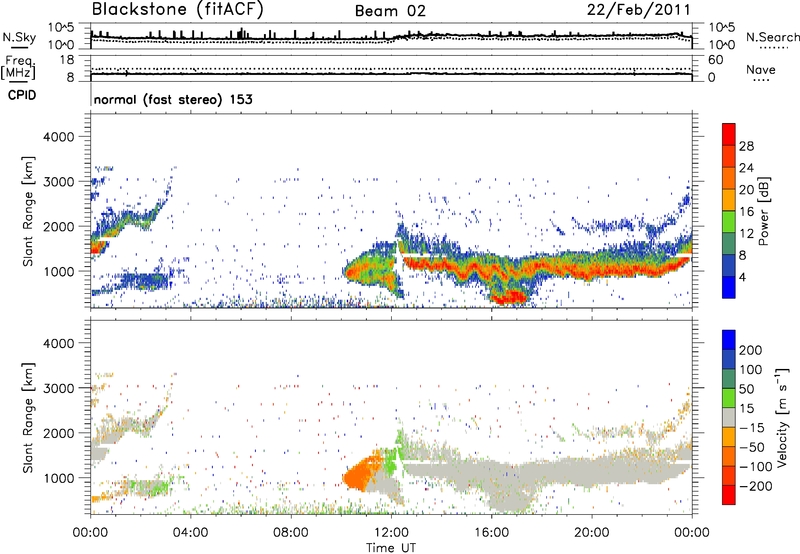The width and height of the screenshot is (800, 554).
Task: Click the "Time UT" axis title
Action: pos(391,548)
